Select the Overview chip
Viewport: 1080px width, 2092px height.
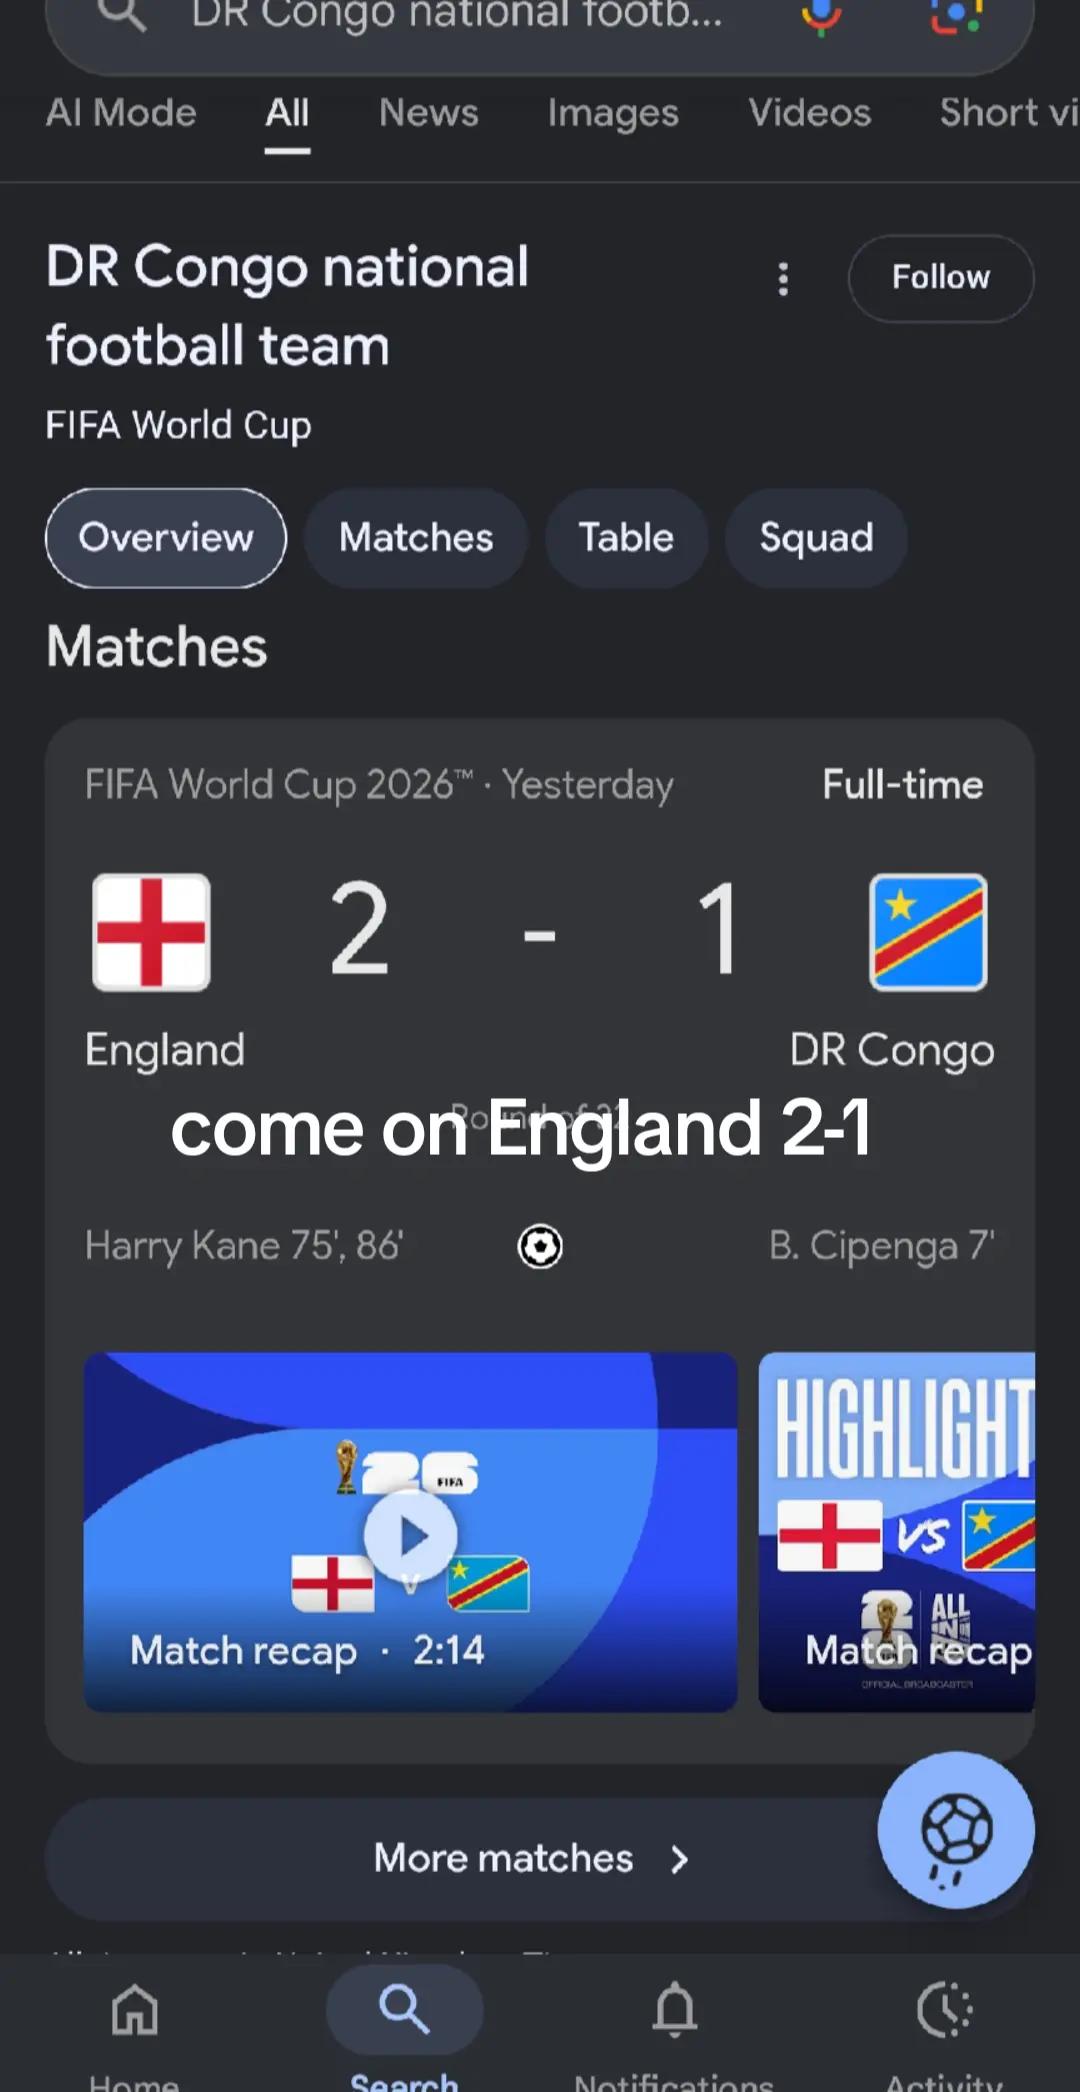[x=166, y=538]
